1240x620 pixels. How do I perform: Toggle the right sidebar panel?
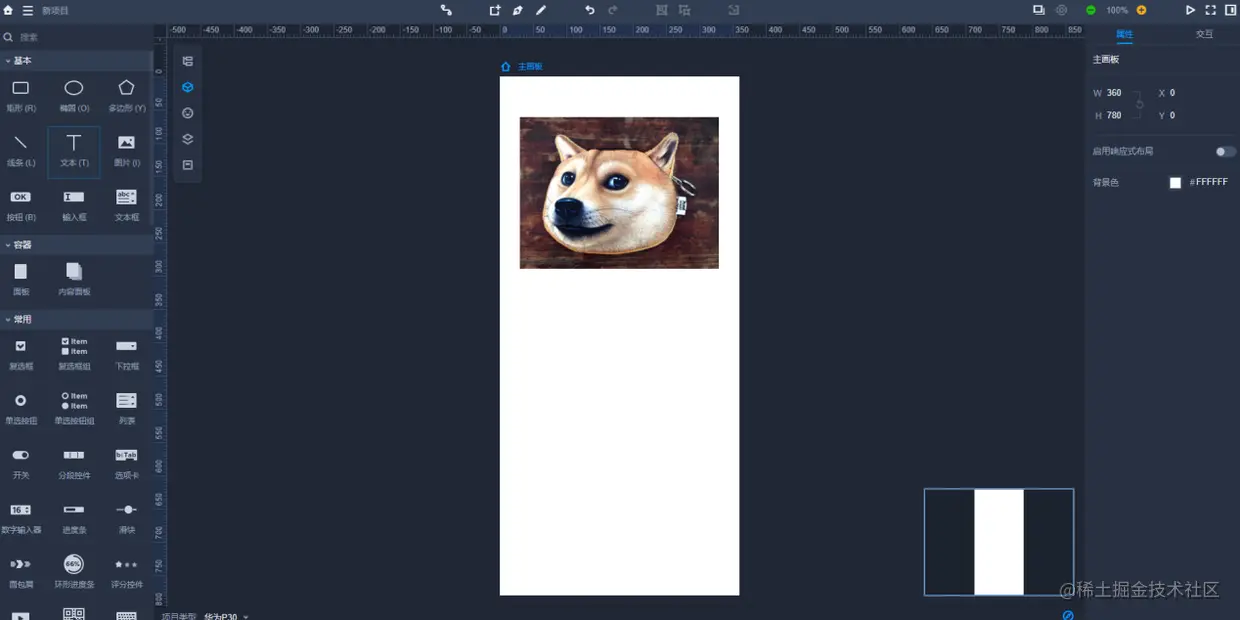[x=1230, y=10]
